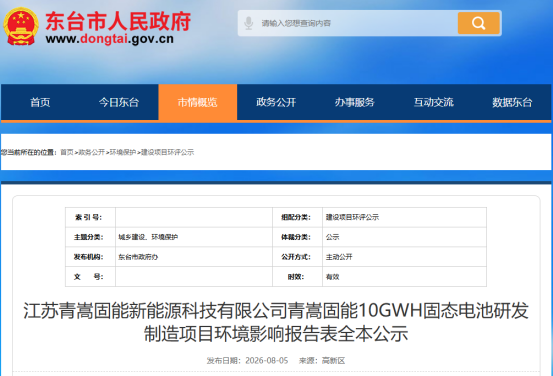Click the 索引号 label cell

point(90,217)
